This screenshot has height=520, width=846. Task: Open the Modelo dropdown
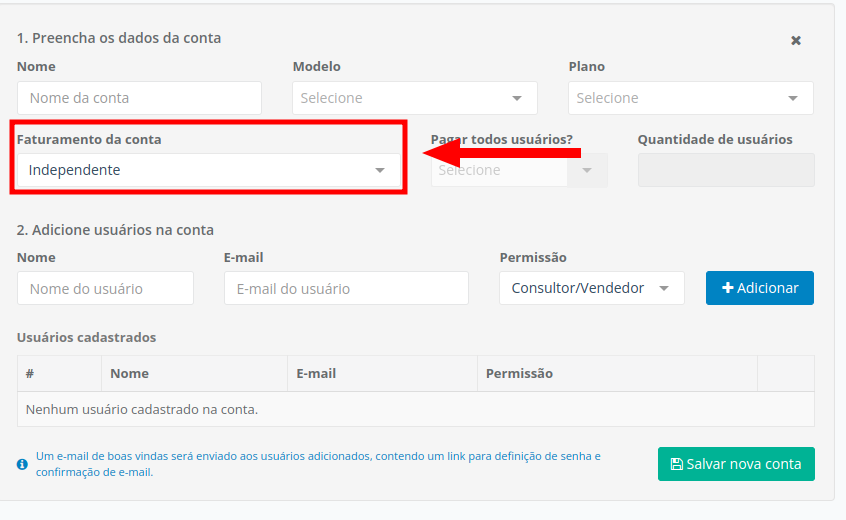414,98
